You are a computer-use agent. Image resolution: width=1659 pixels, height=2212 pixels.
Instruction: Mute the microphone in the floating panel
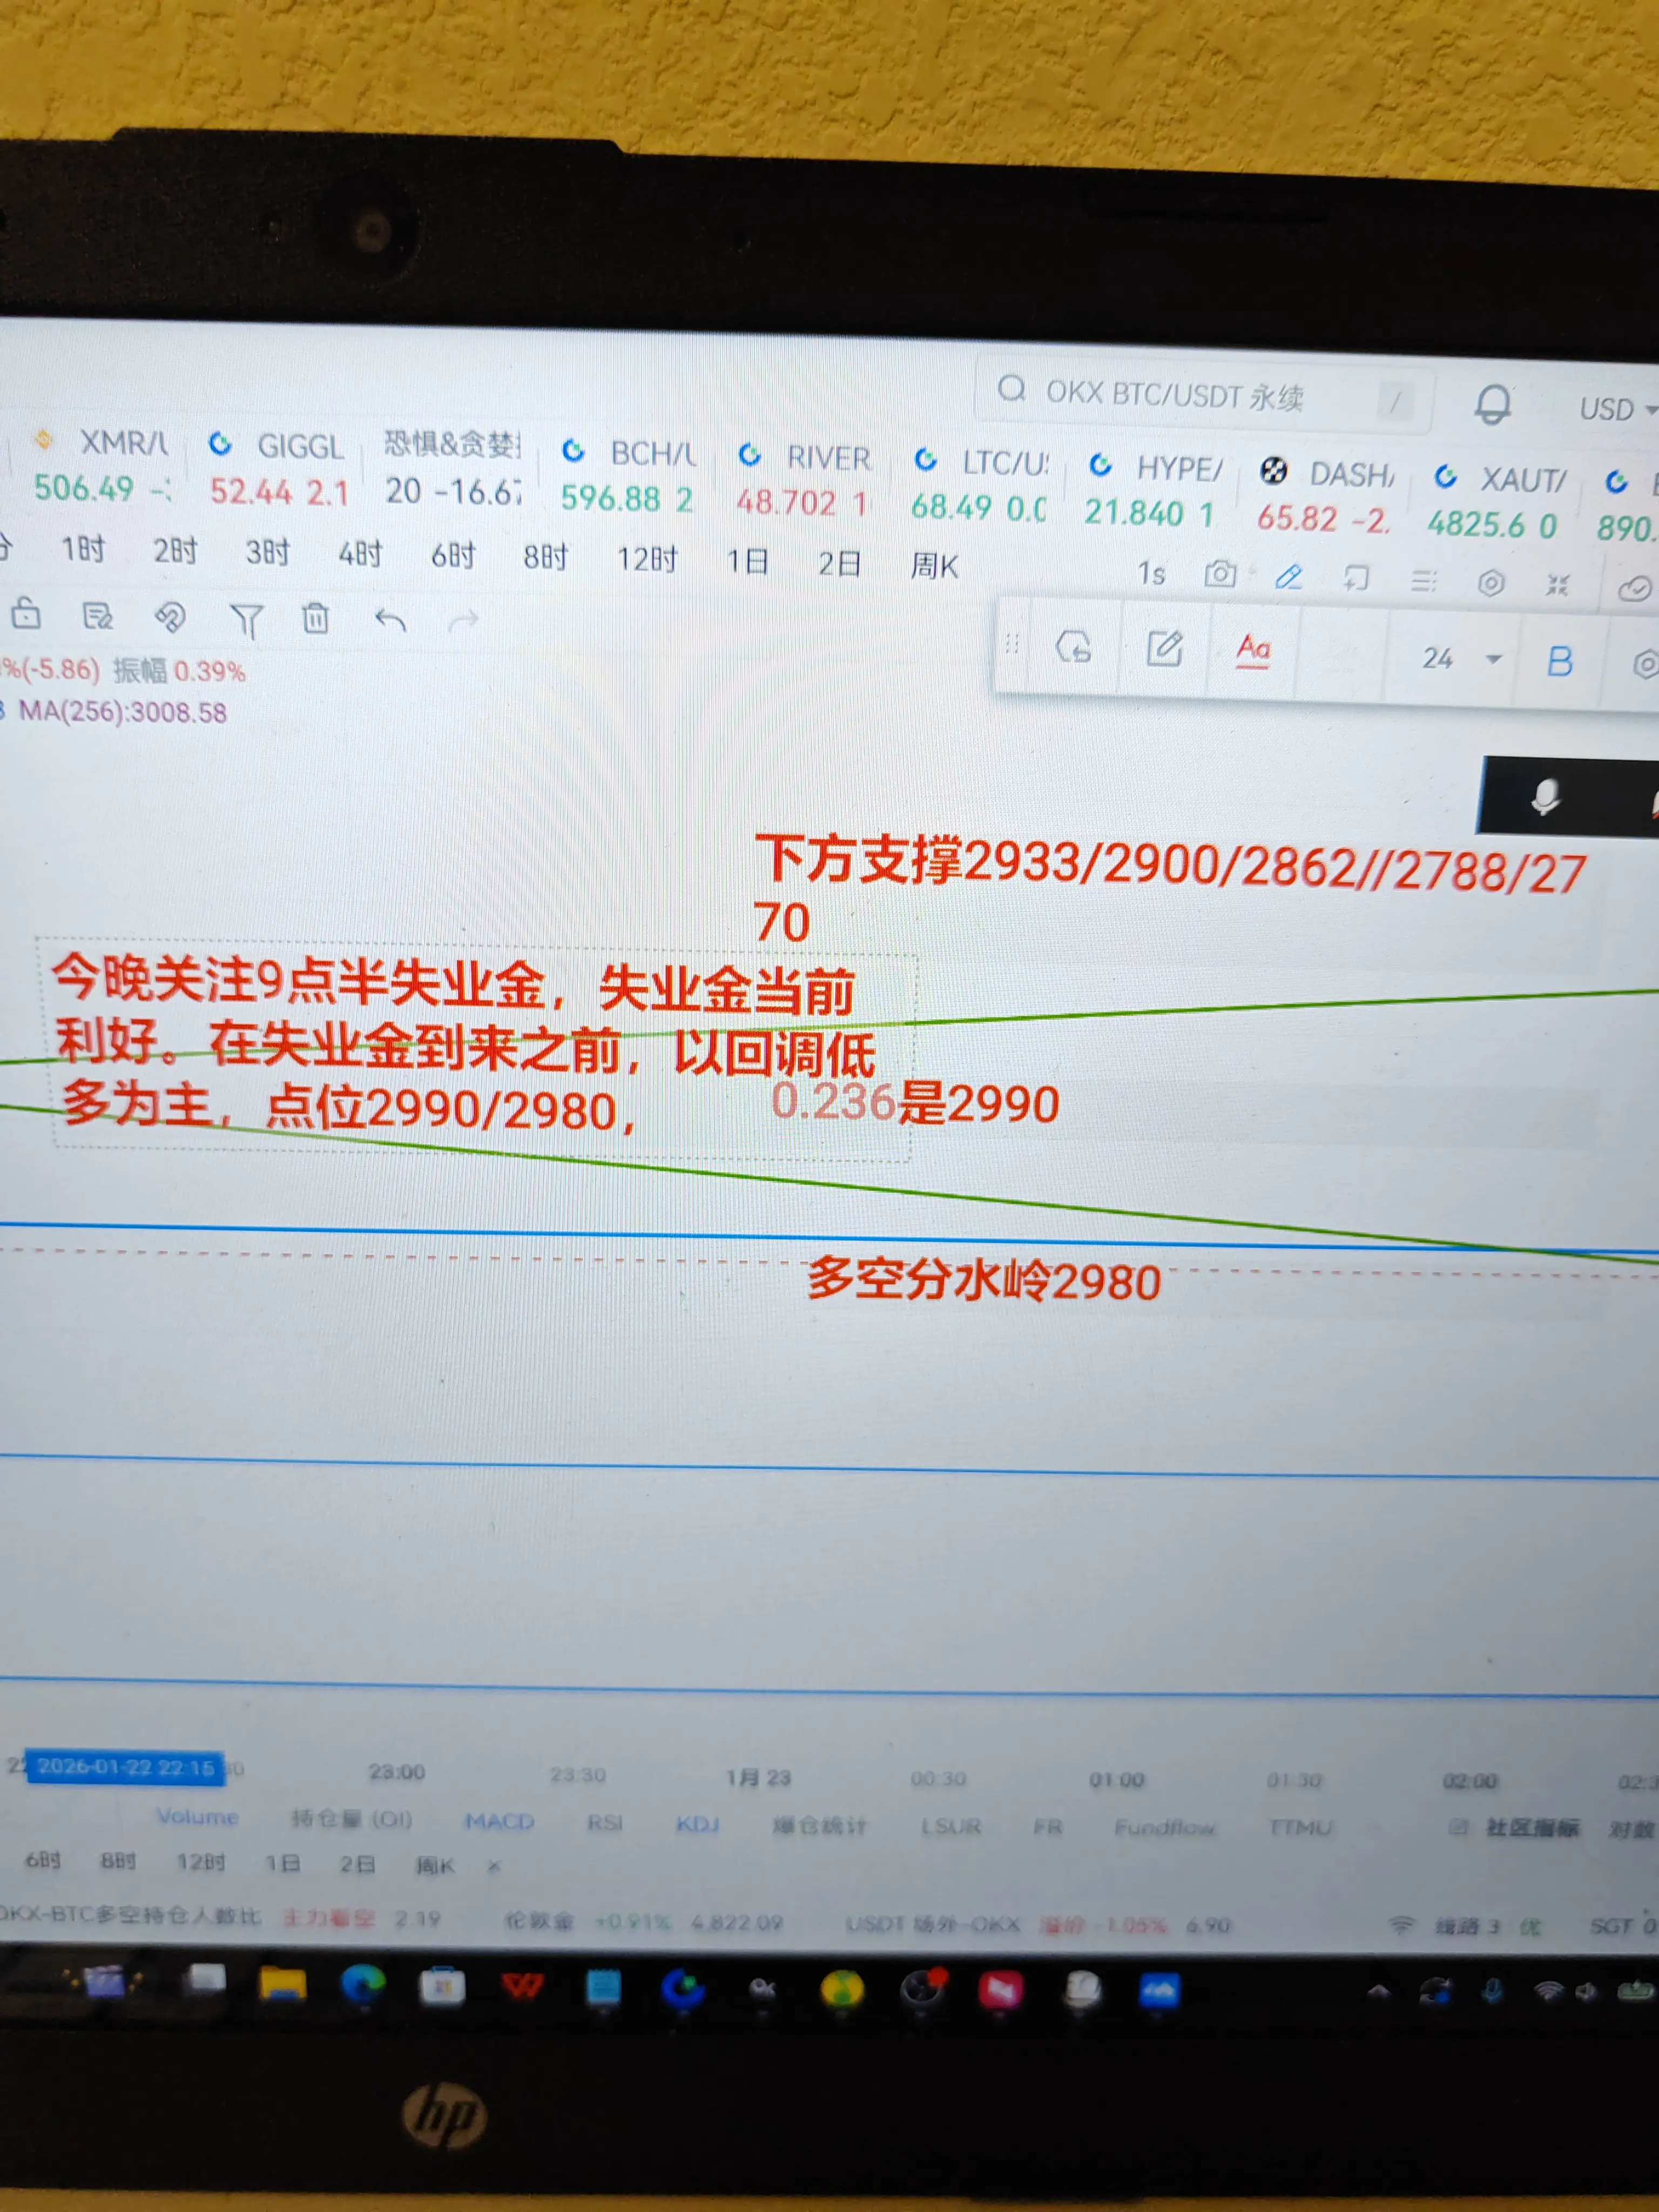pyautogui.click(x=1545, y=797)
